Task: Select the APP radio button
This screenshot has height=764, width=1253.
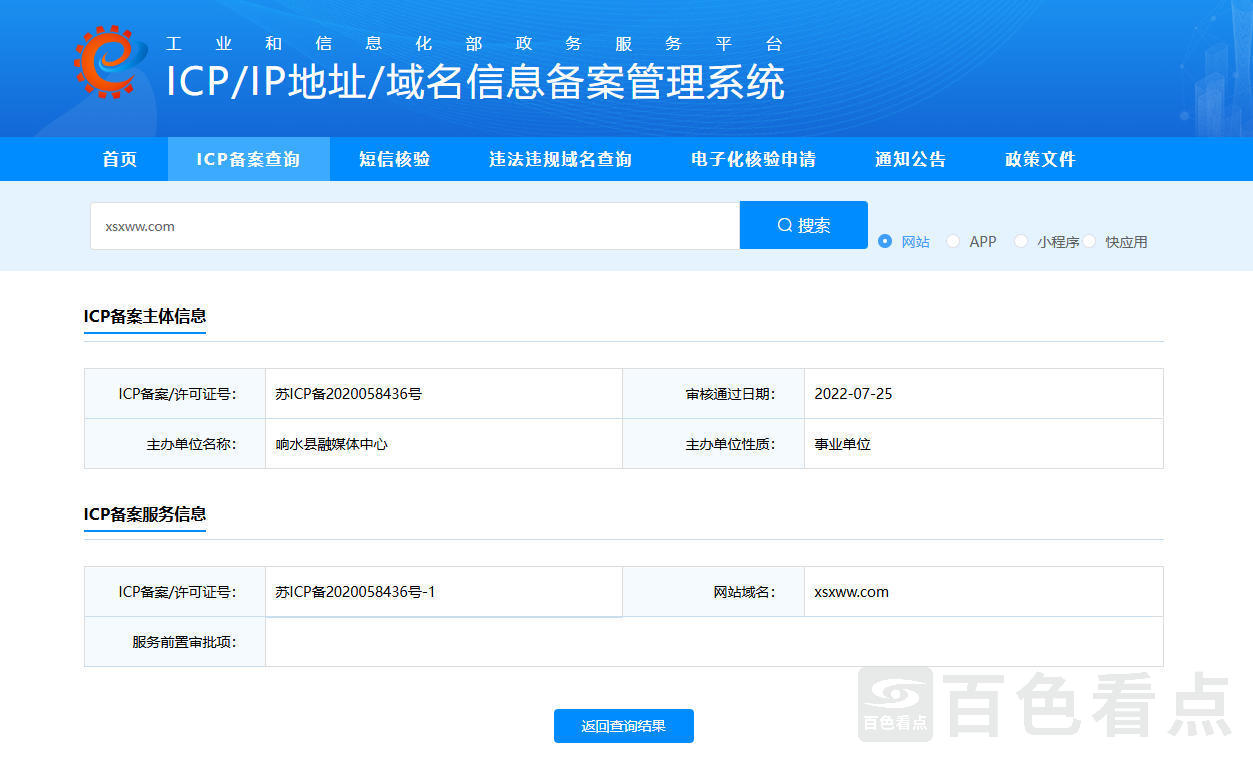Action: [x=952, y=241]
